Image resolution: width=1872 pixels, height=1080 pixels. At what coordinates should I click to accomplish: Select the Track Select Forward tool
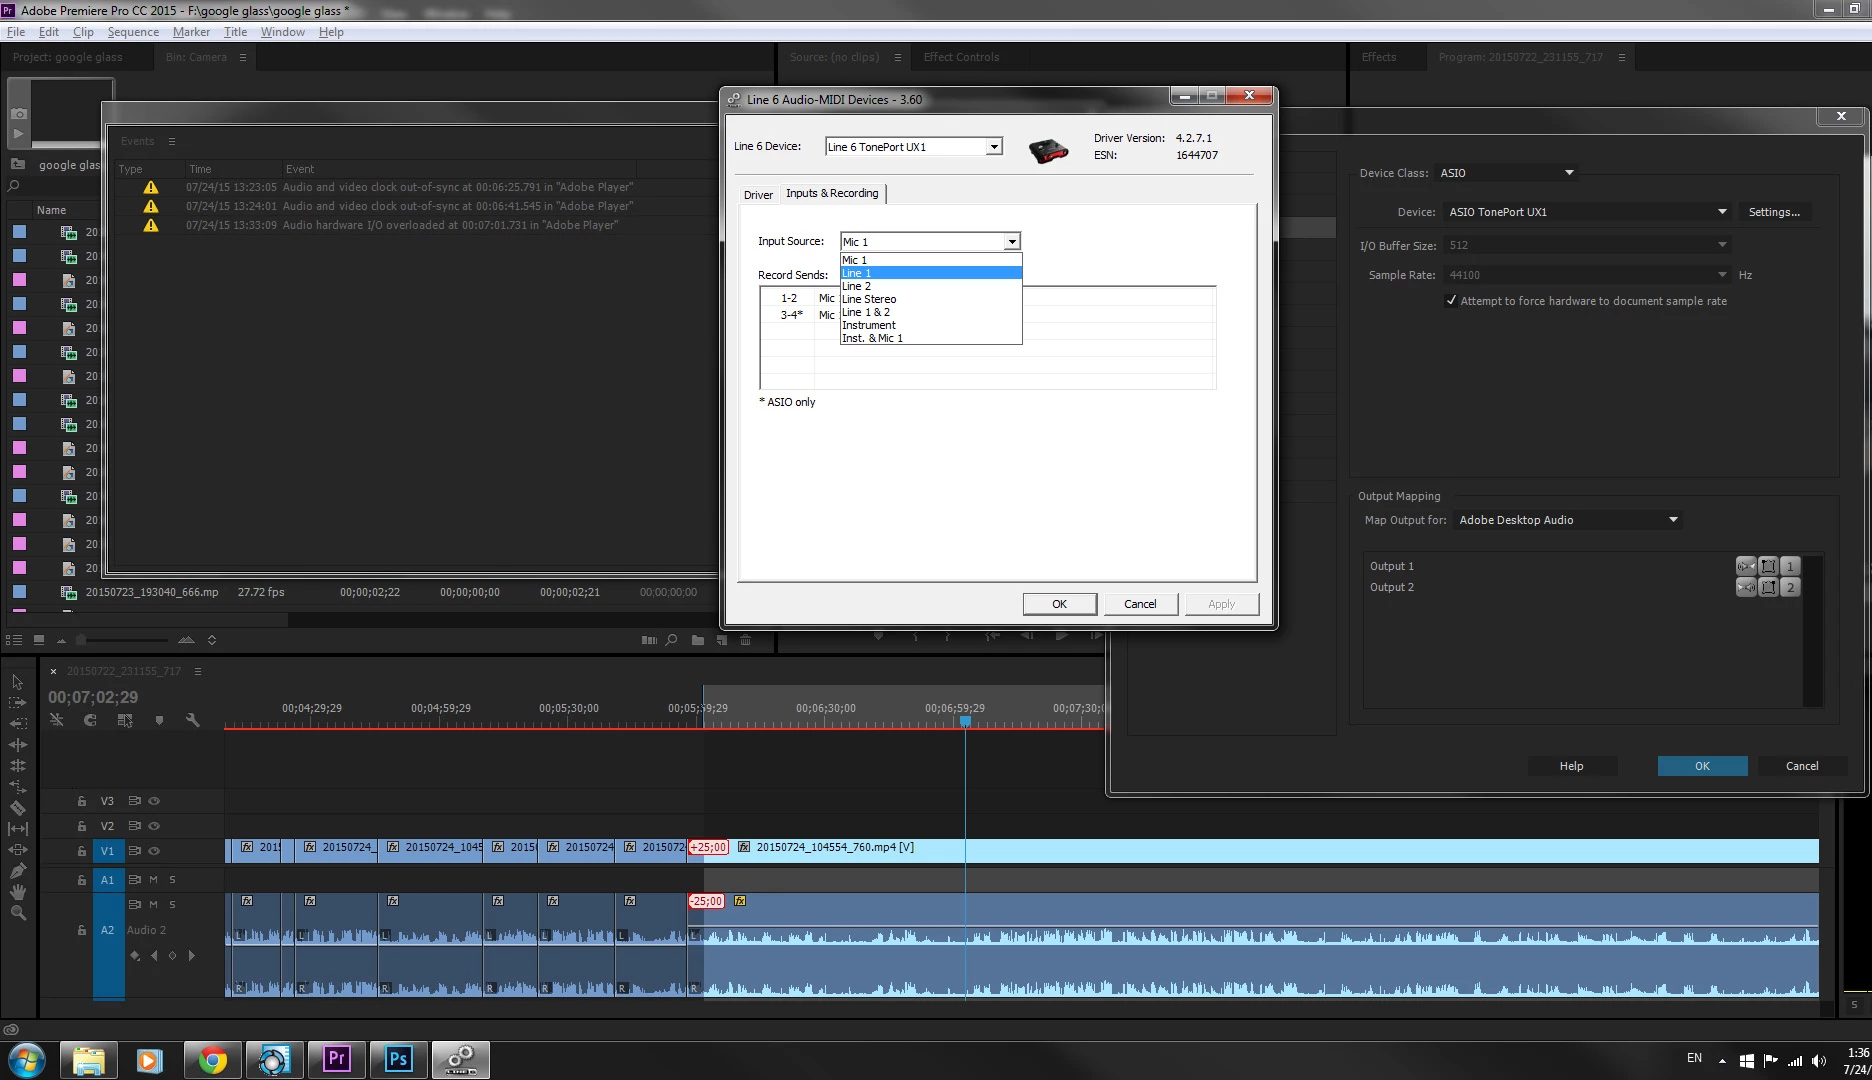point(17,703)
